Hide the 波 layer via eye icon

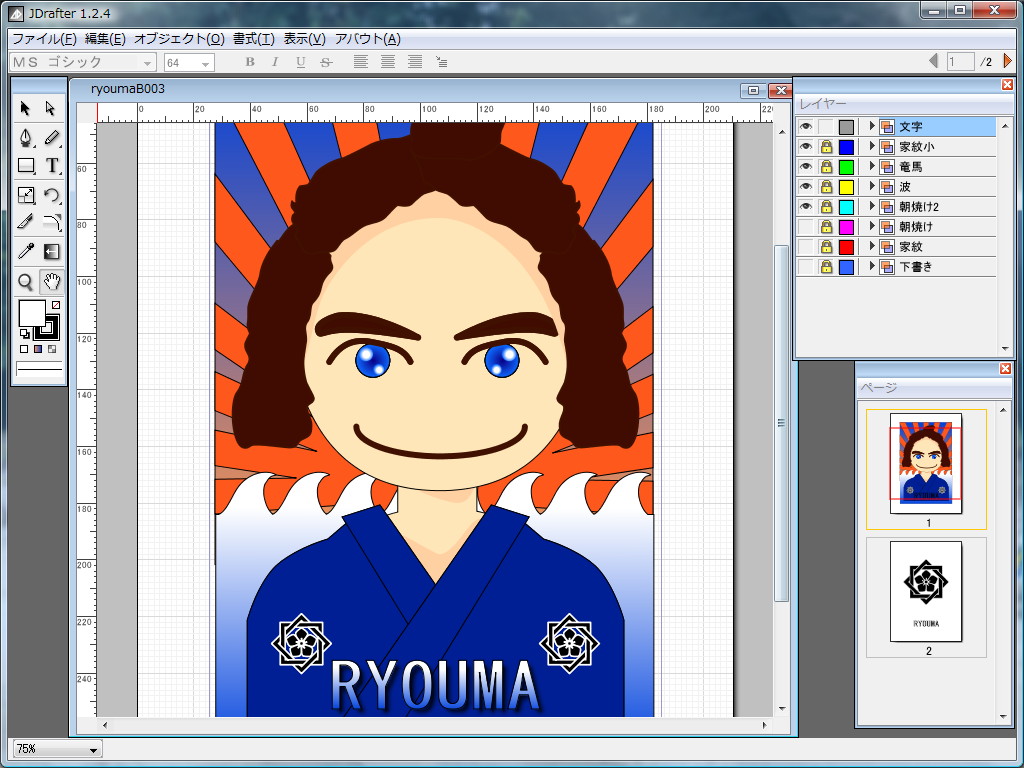pos(806,187)
